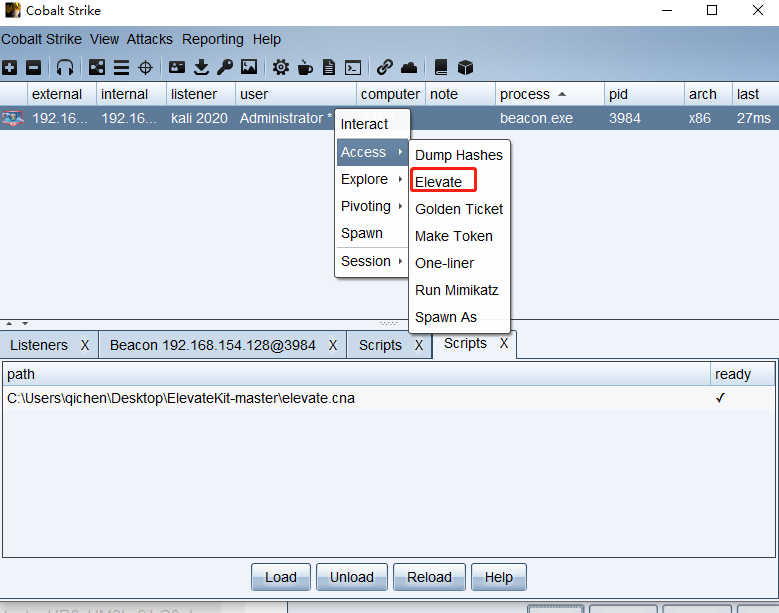Viewport: 779px width, 613px height.
Task: Select Make Token in the submenu
Action: (x=459, y=236)
